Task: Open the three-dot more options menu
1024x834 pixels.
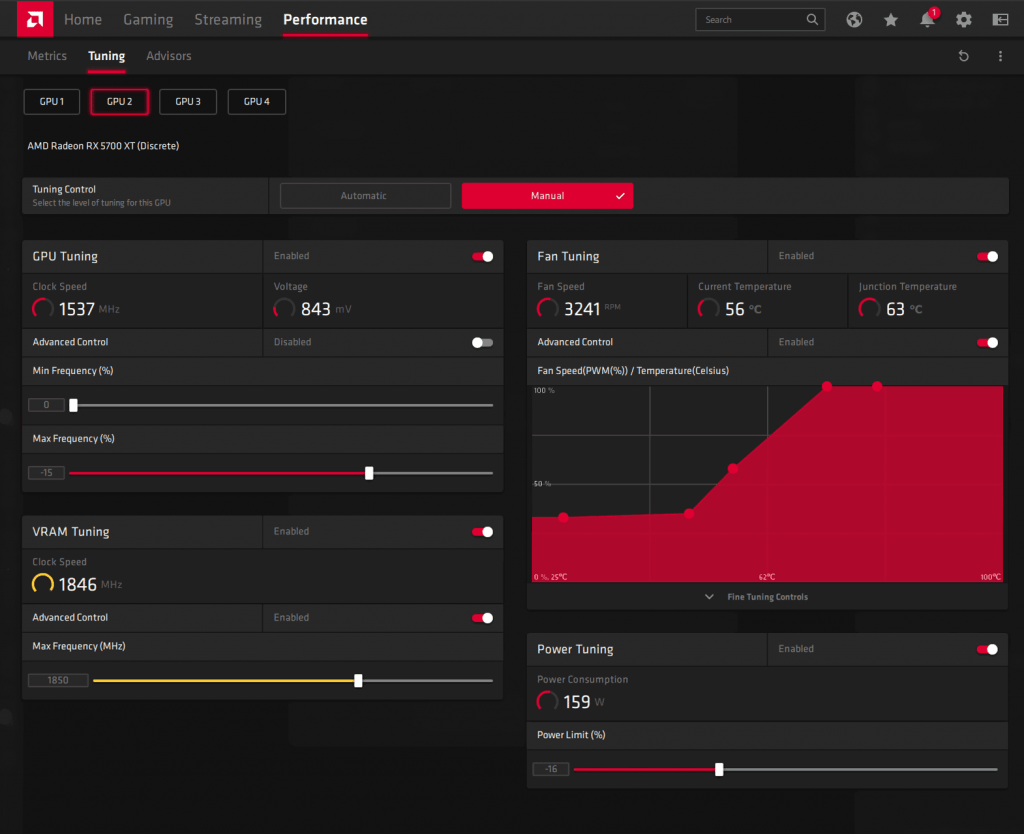Action: pyautogui.click(x=1000, y=56)
